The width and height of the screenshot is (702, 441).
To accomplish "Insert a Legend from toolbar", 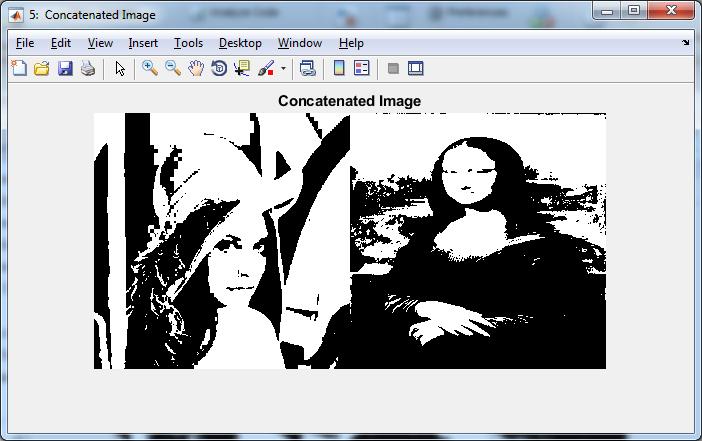I will pos(361,69).
